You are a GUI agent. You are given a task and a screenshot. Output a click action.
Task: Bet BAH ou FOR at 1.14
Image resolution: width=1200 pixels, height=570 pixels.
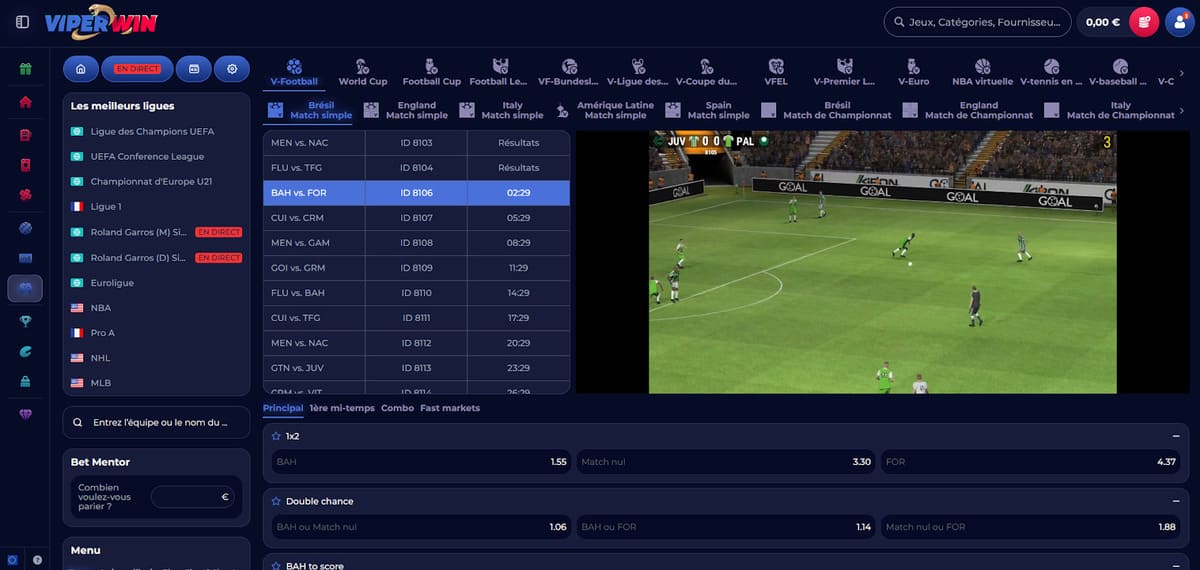click(726, 527)
